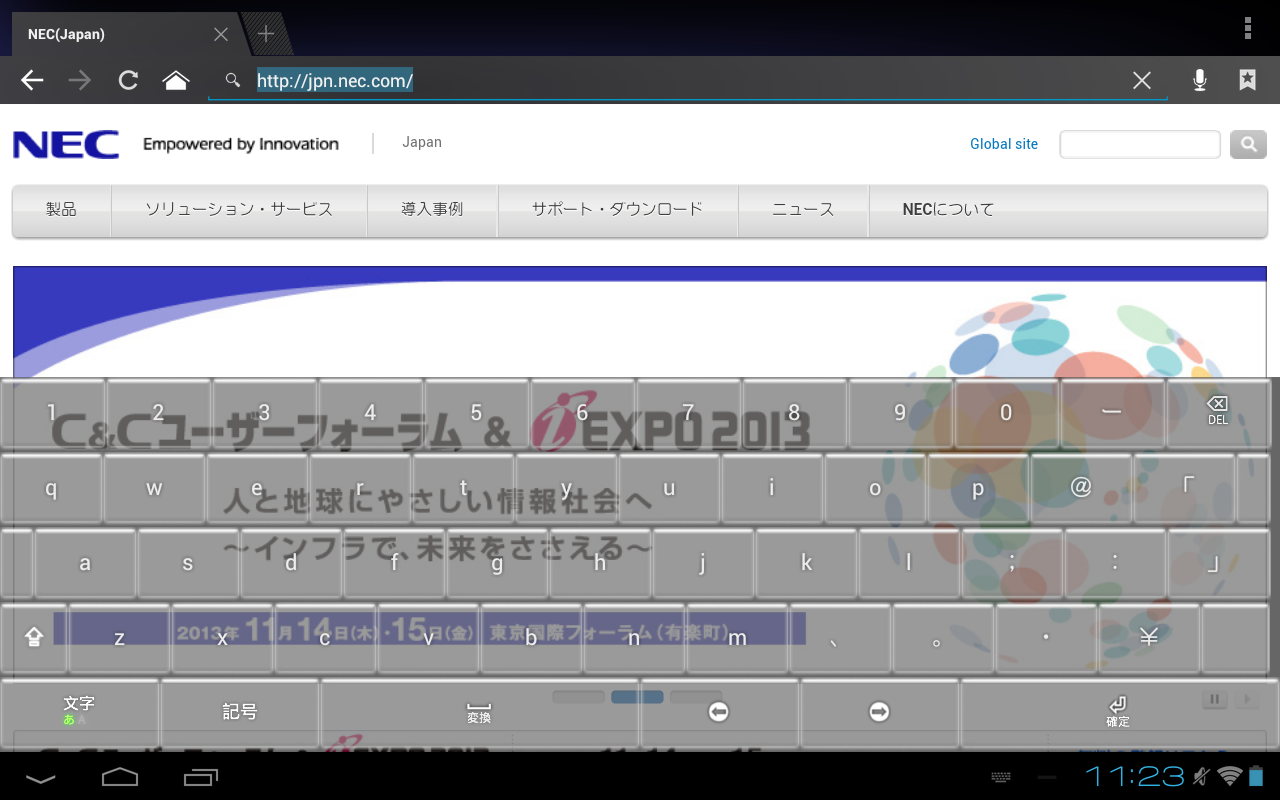Tap the left arrow cursor key
Viewport: 1280px width, 800px height.
pyautogui.click(x=719, y=712)
